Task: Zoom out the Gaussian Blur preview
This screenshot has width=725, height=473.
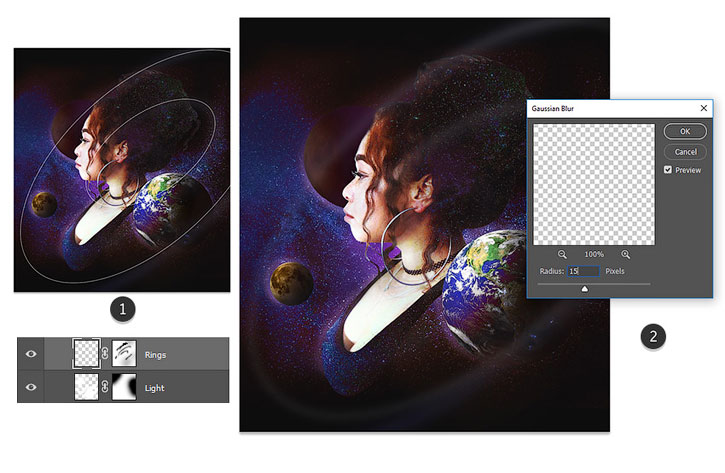Action: pos(562,254)
